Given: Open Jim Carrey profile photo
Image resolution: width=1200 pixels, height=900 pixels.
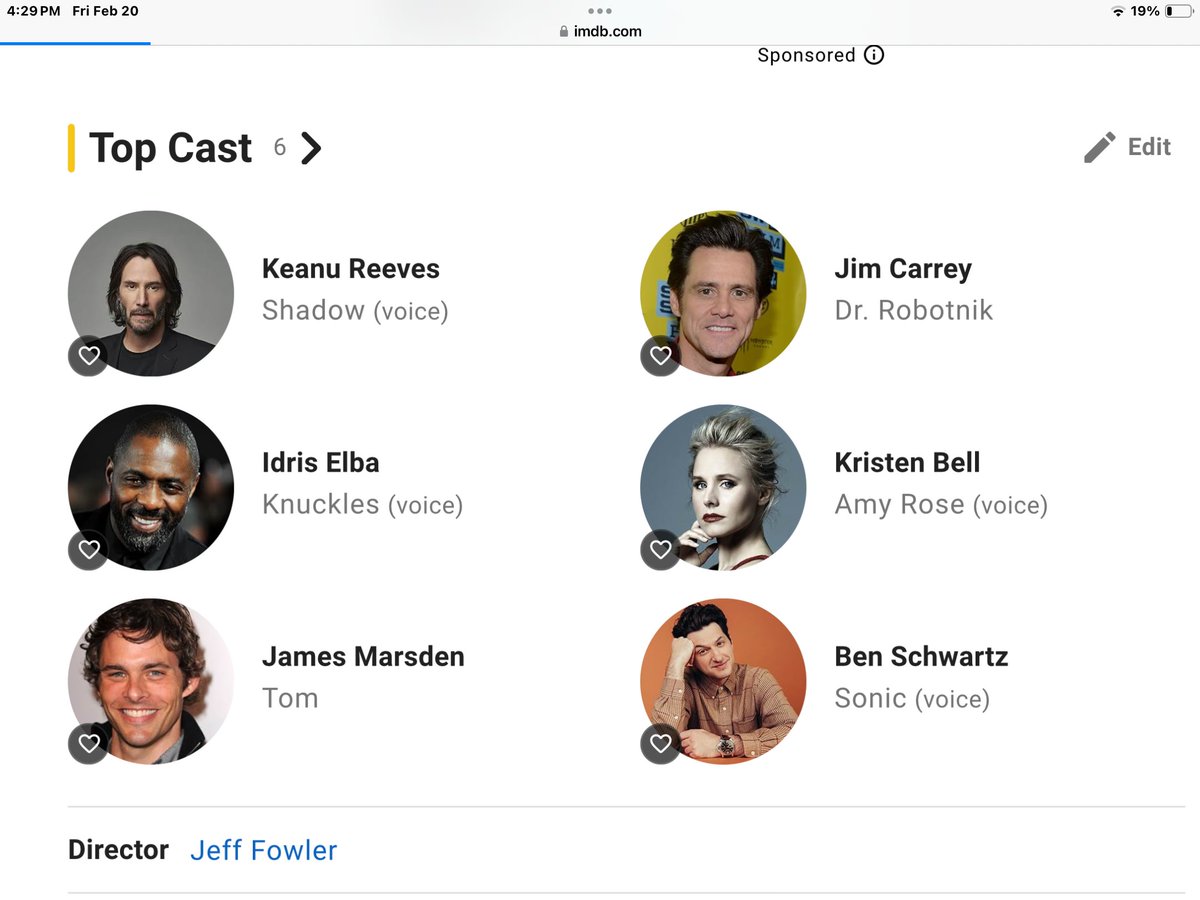Looking at the screenshot, I should [x=723, y=293].
